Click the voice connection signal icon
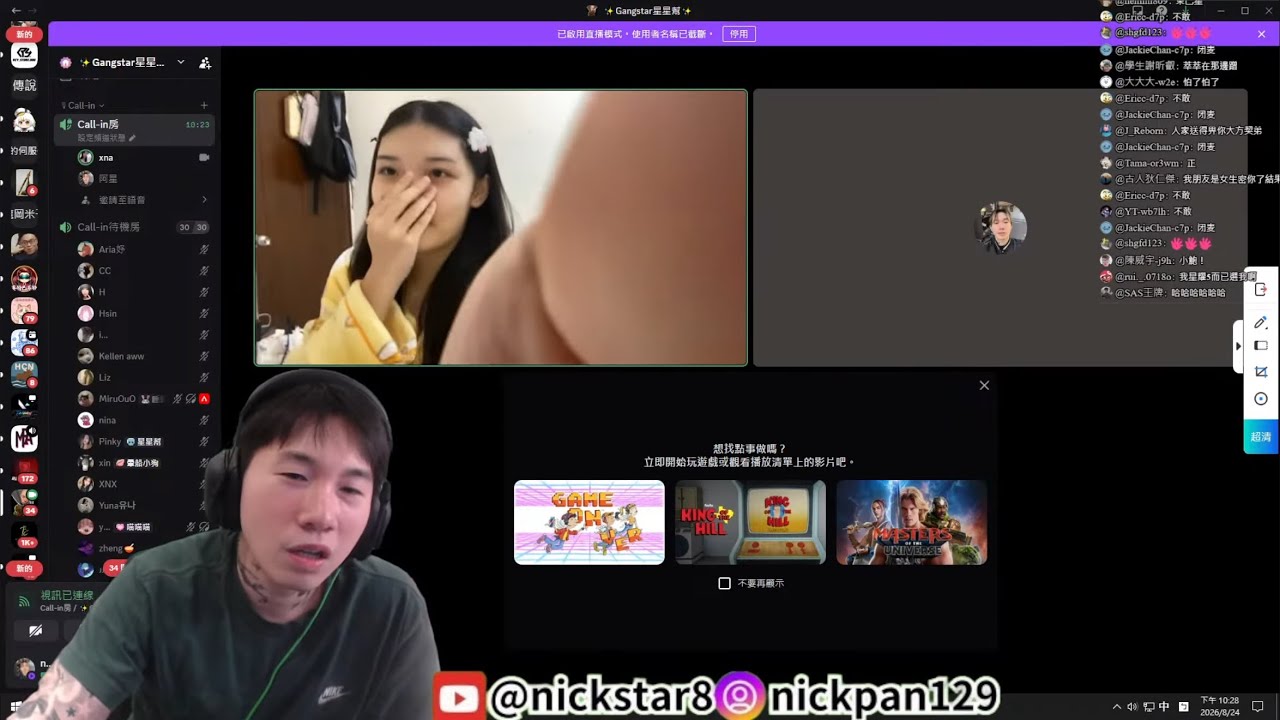1280x720 pixels. 25,602
